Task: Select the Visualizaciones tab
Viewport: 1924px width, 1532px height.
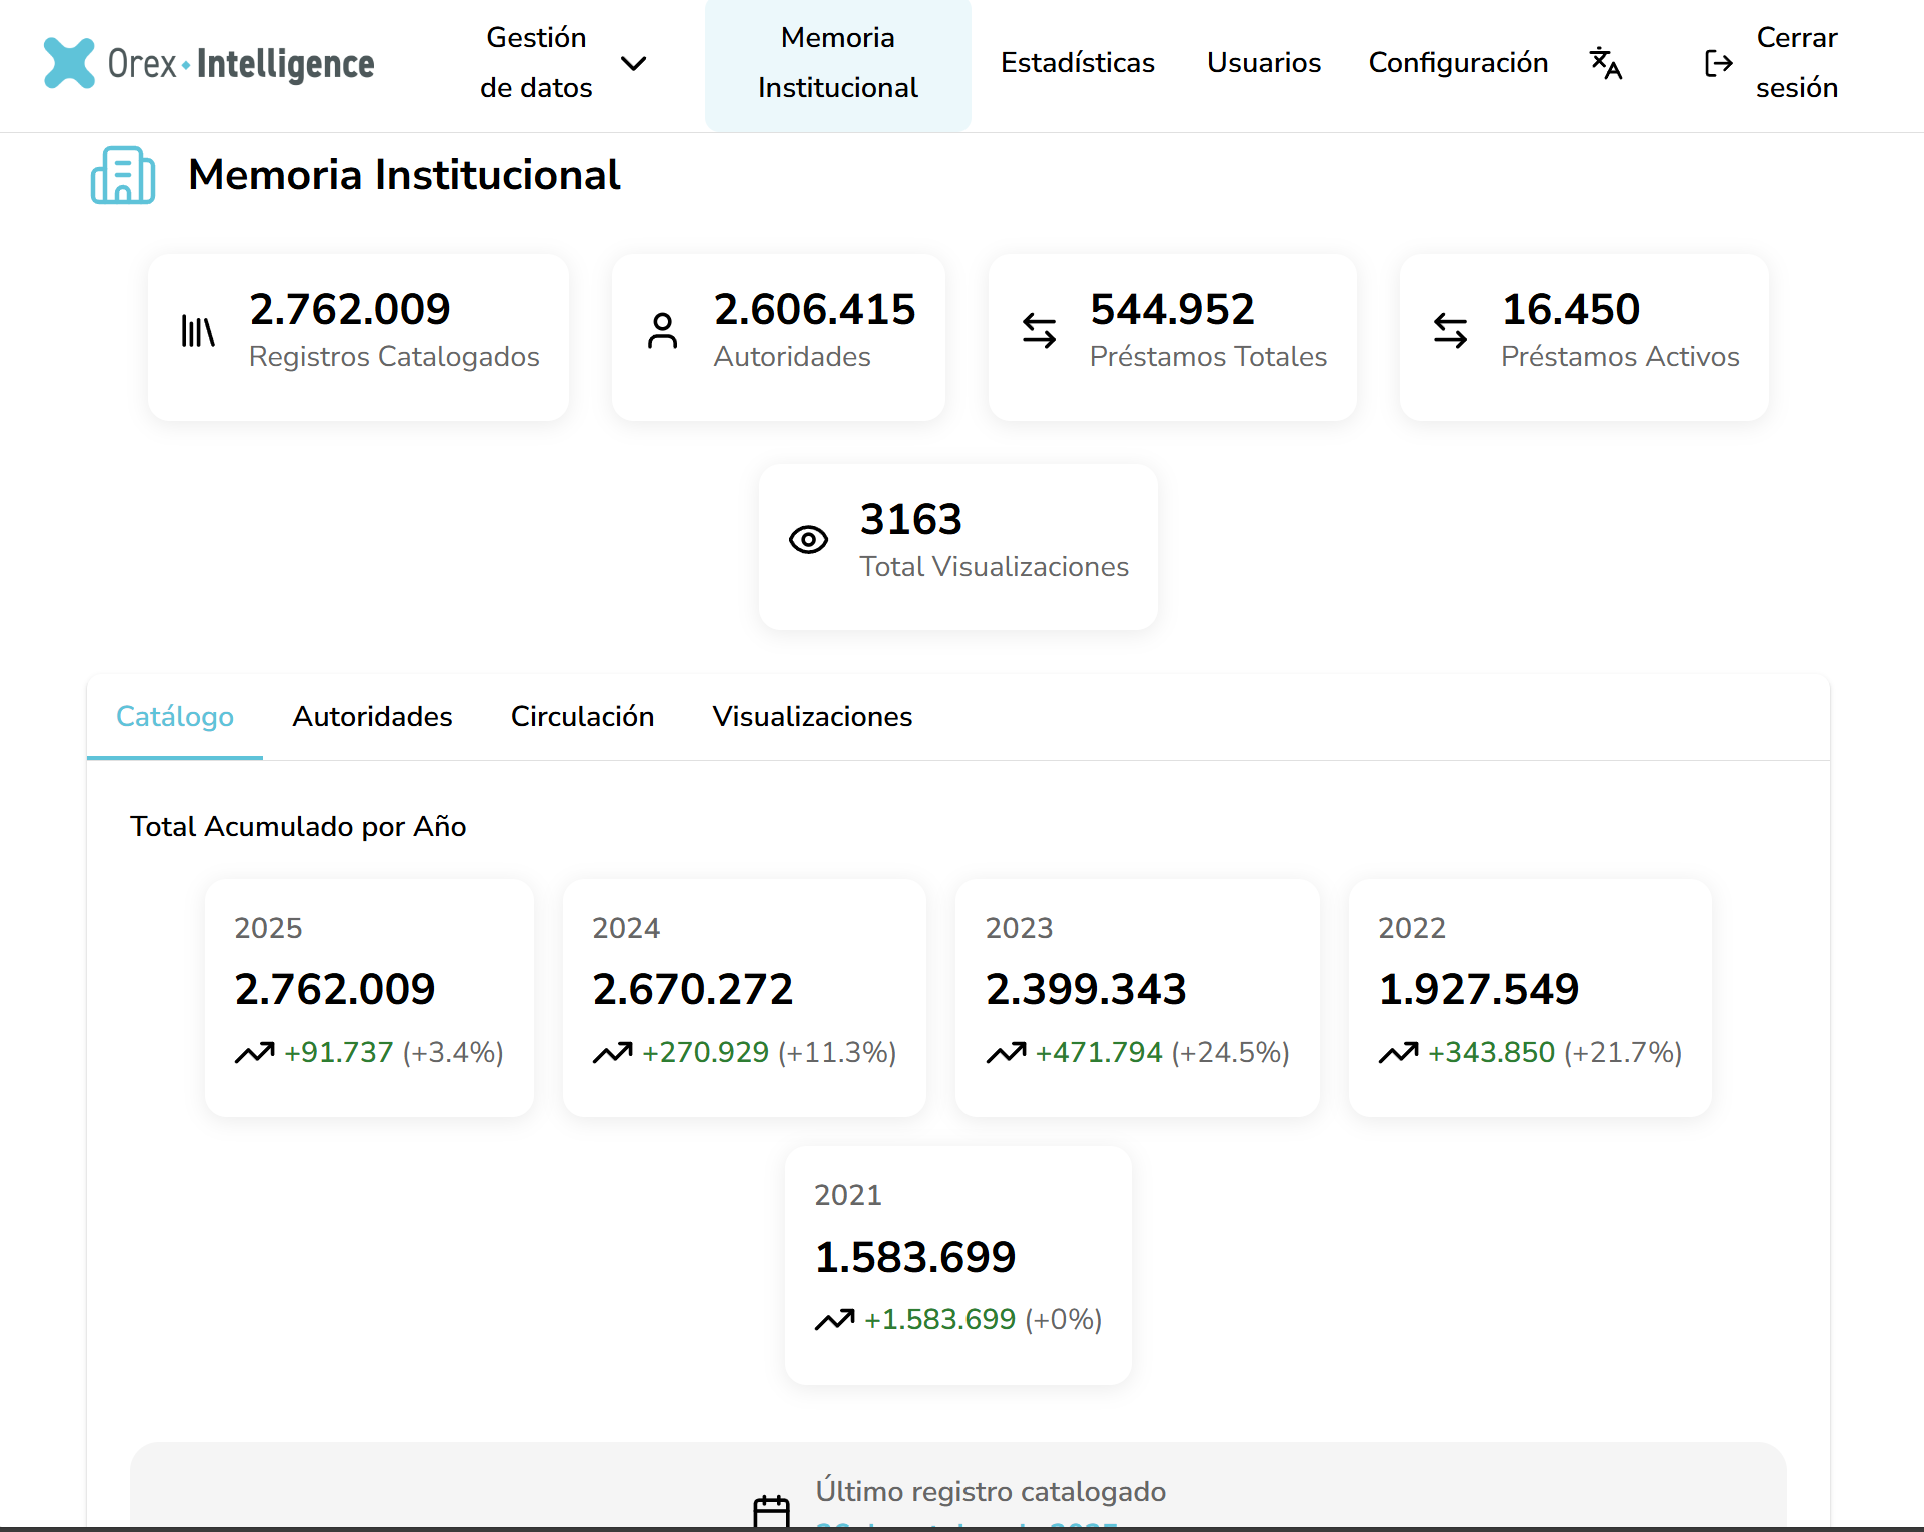Action: pos(812,717)
